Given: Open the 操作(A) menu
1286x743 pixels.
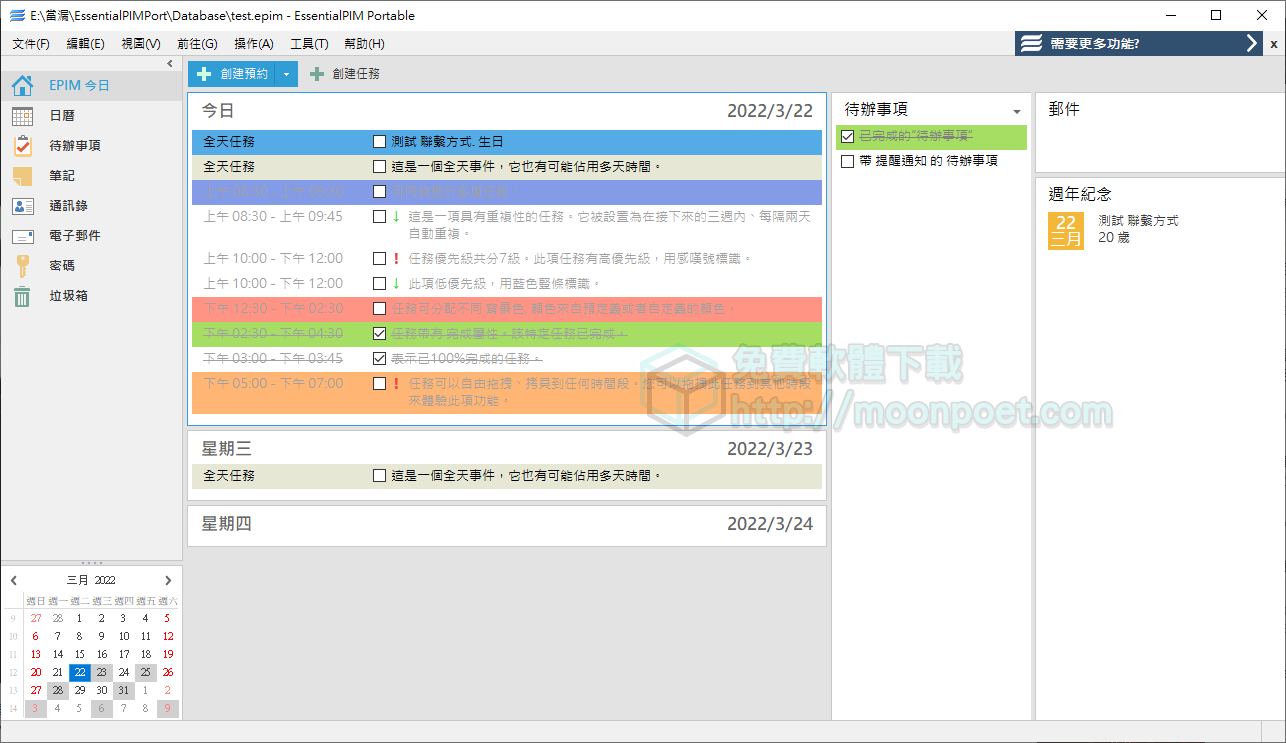Looking at the screenshot, I should coord(253,44).
